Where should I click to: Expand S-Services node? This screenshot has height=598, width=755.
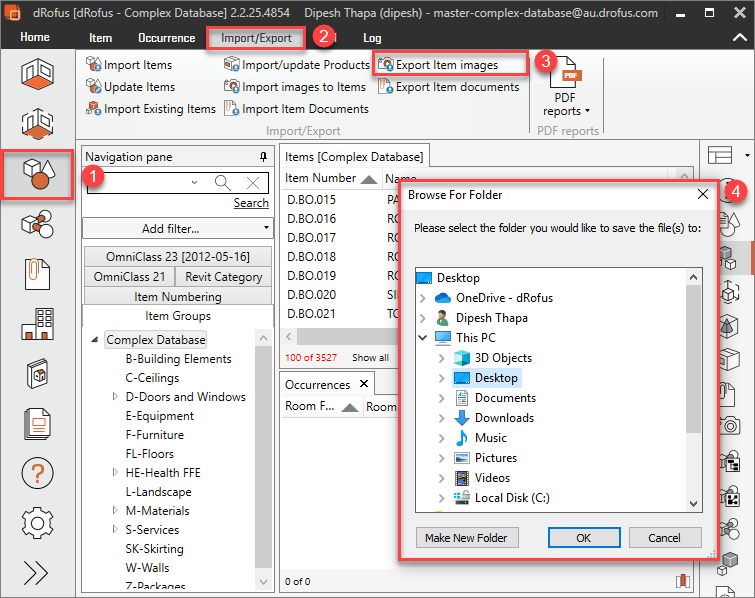click(x=115, y=529)
